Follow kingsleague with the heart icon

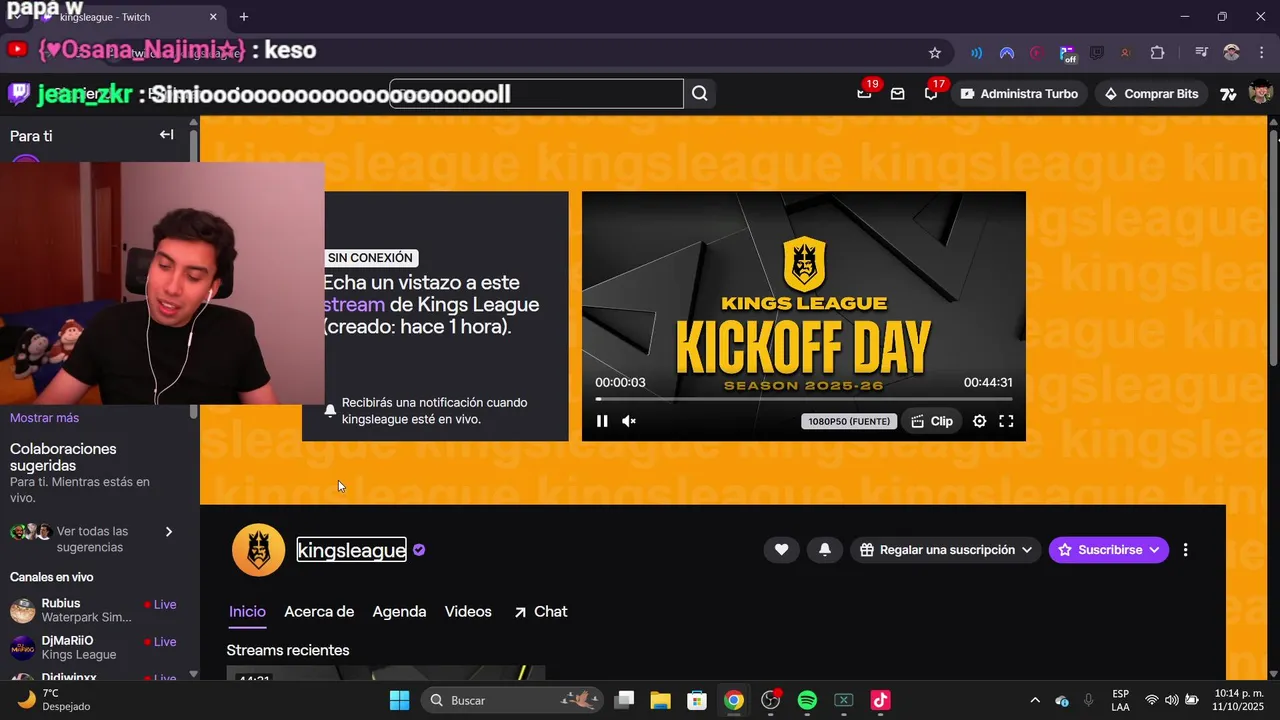point(782,550)
